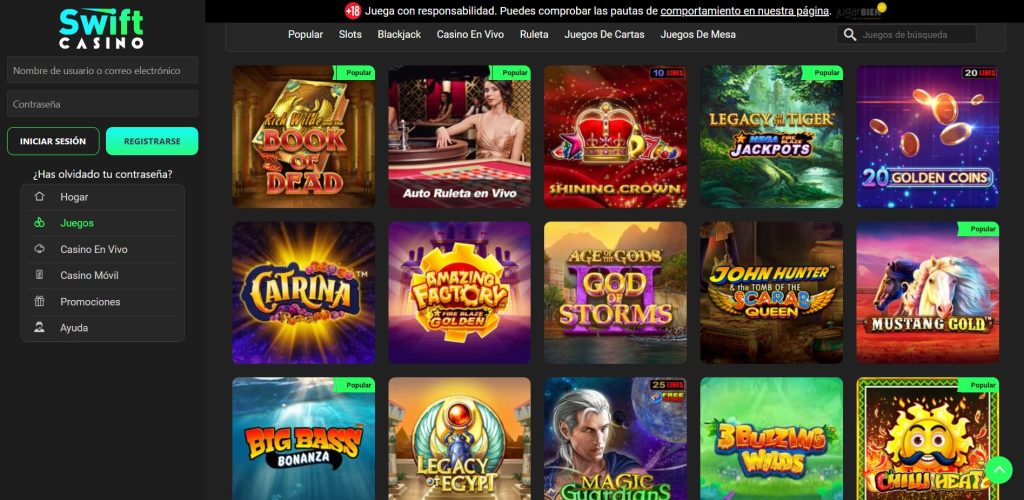Viewport: 1024px width, 500px height.
Task: Select the Ruleta category tab
Action: click(x=534, y=35)
